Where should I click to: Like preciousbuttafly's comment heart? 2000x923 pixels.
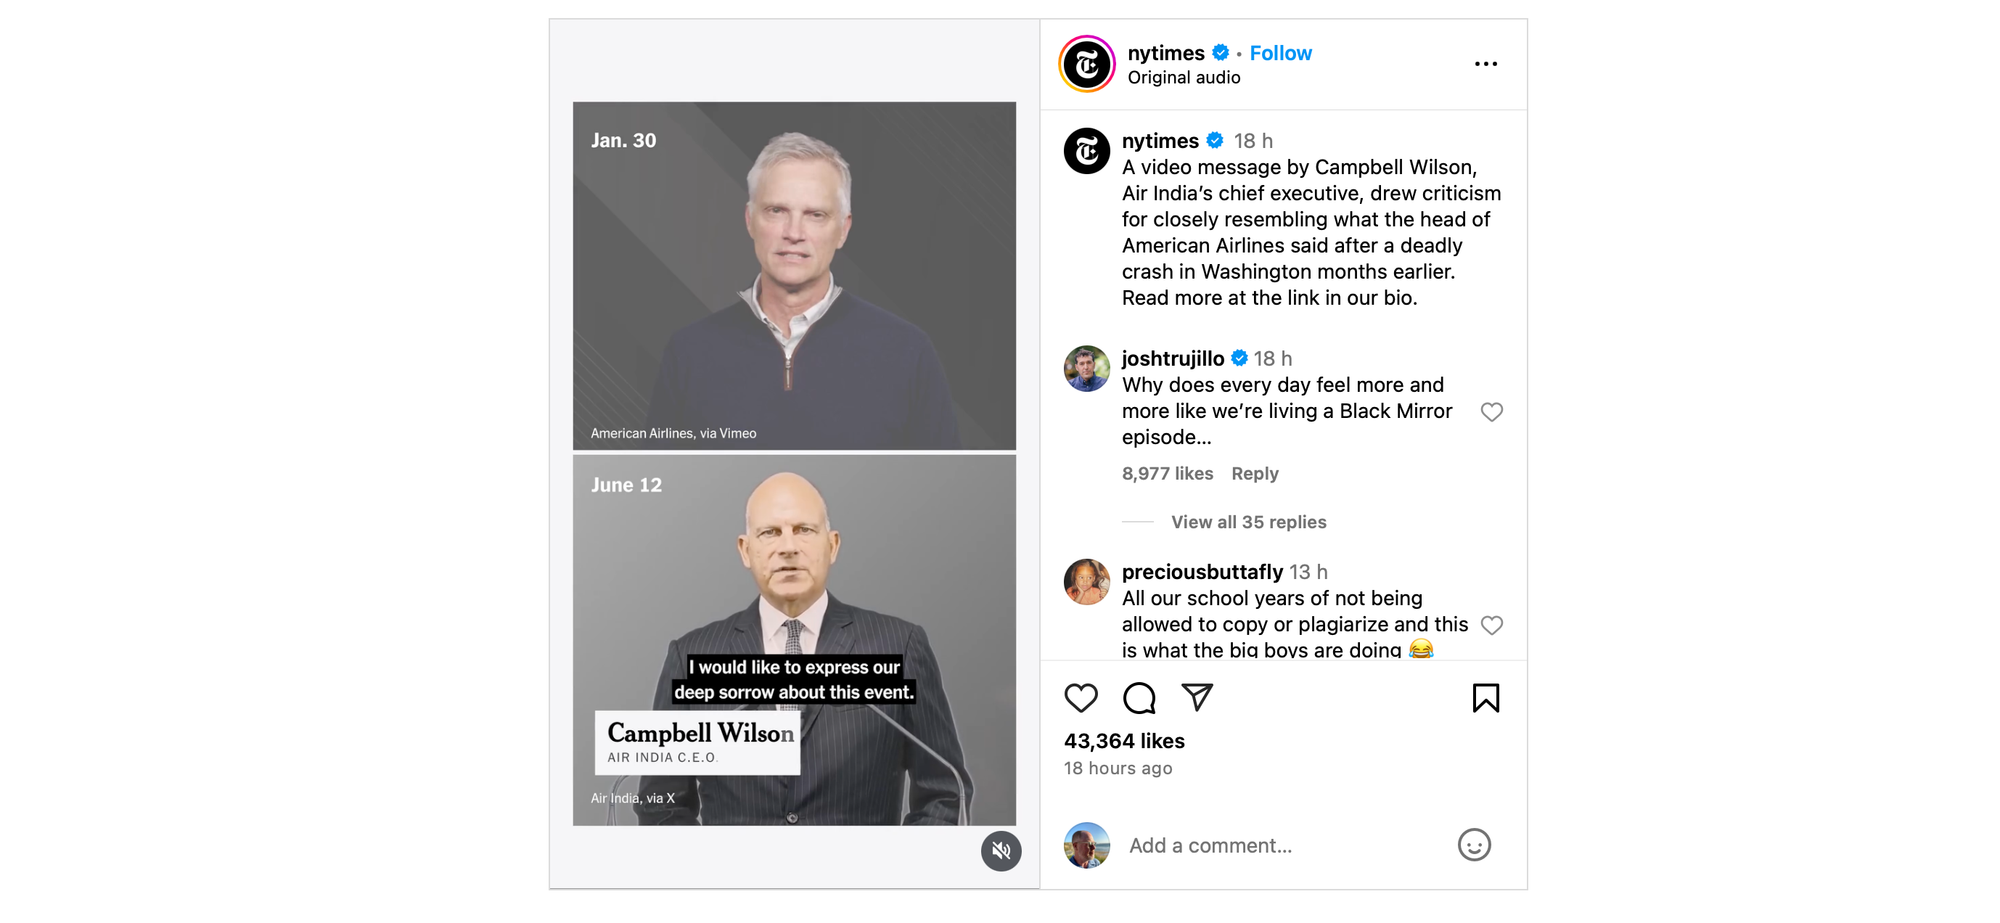point(1492,625)
